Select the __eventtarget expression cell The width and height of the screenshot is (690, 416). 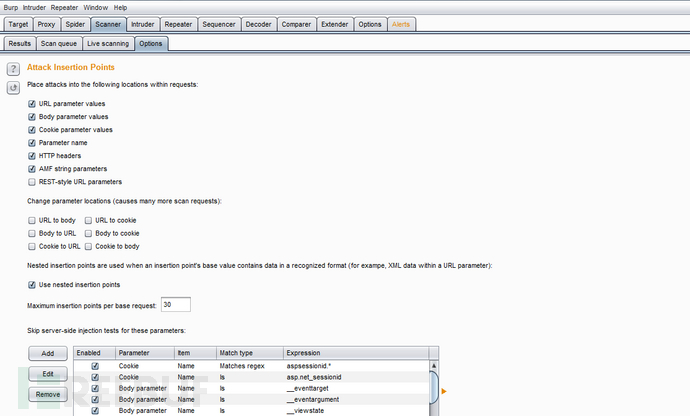[356, 388]
